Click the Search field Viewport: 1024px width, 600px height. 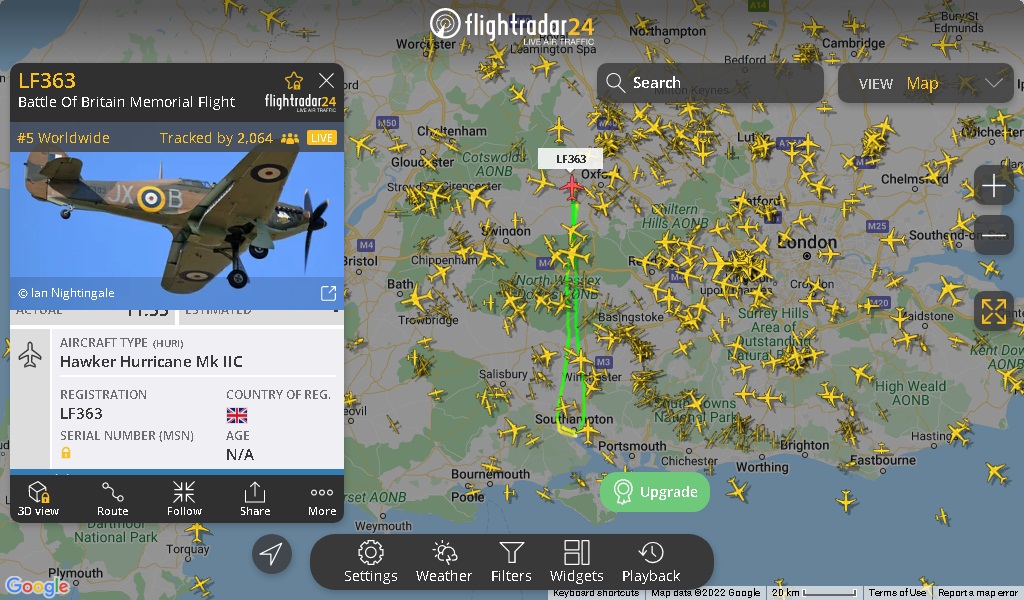710,83
